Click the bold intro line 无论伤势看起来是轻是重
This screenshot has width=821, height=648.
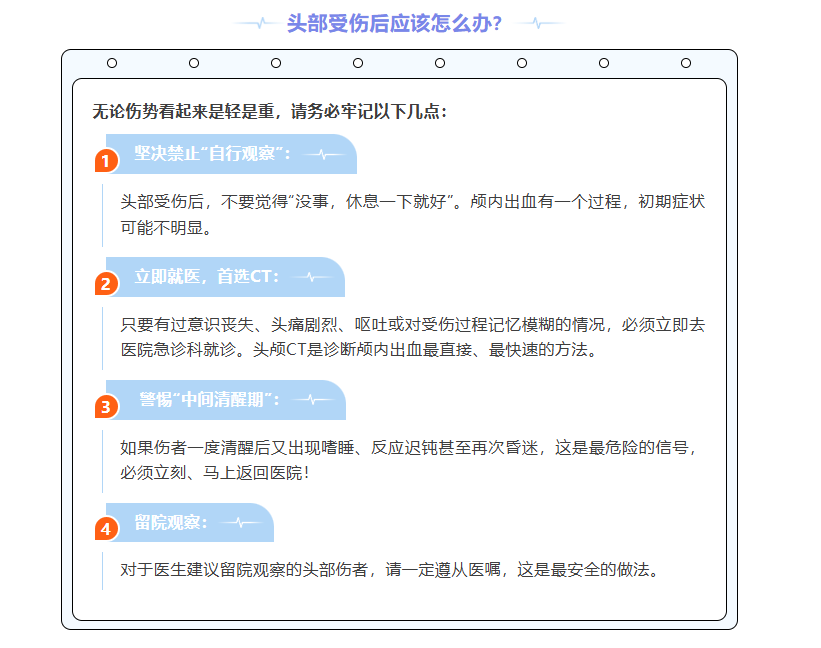(270, 111)
